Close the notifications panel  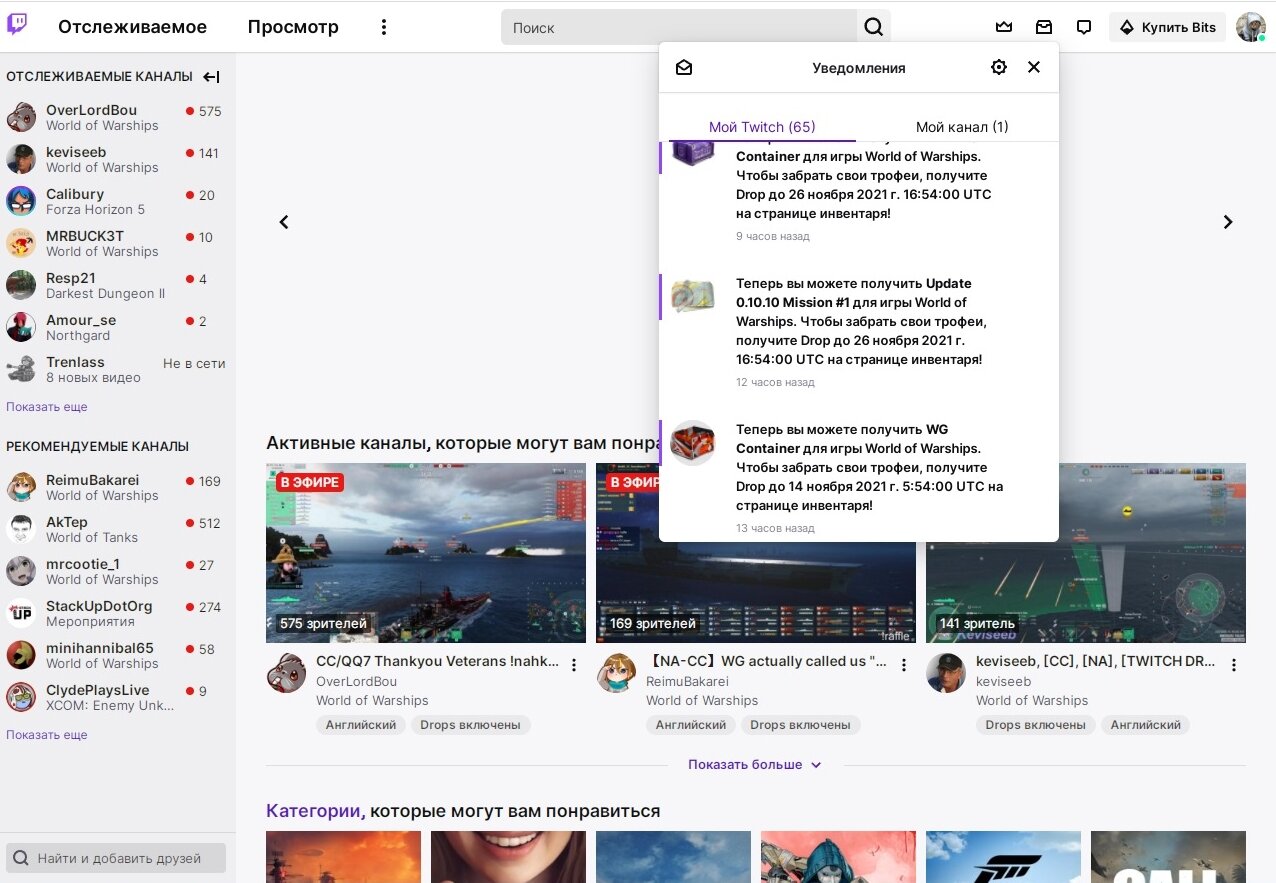coord(1034,67)
